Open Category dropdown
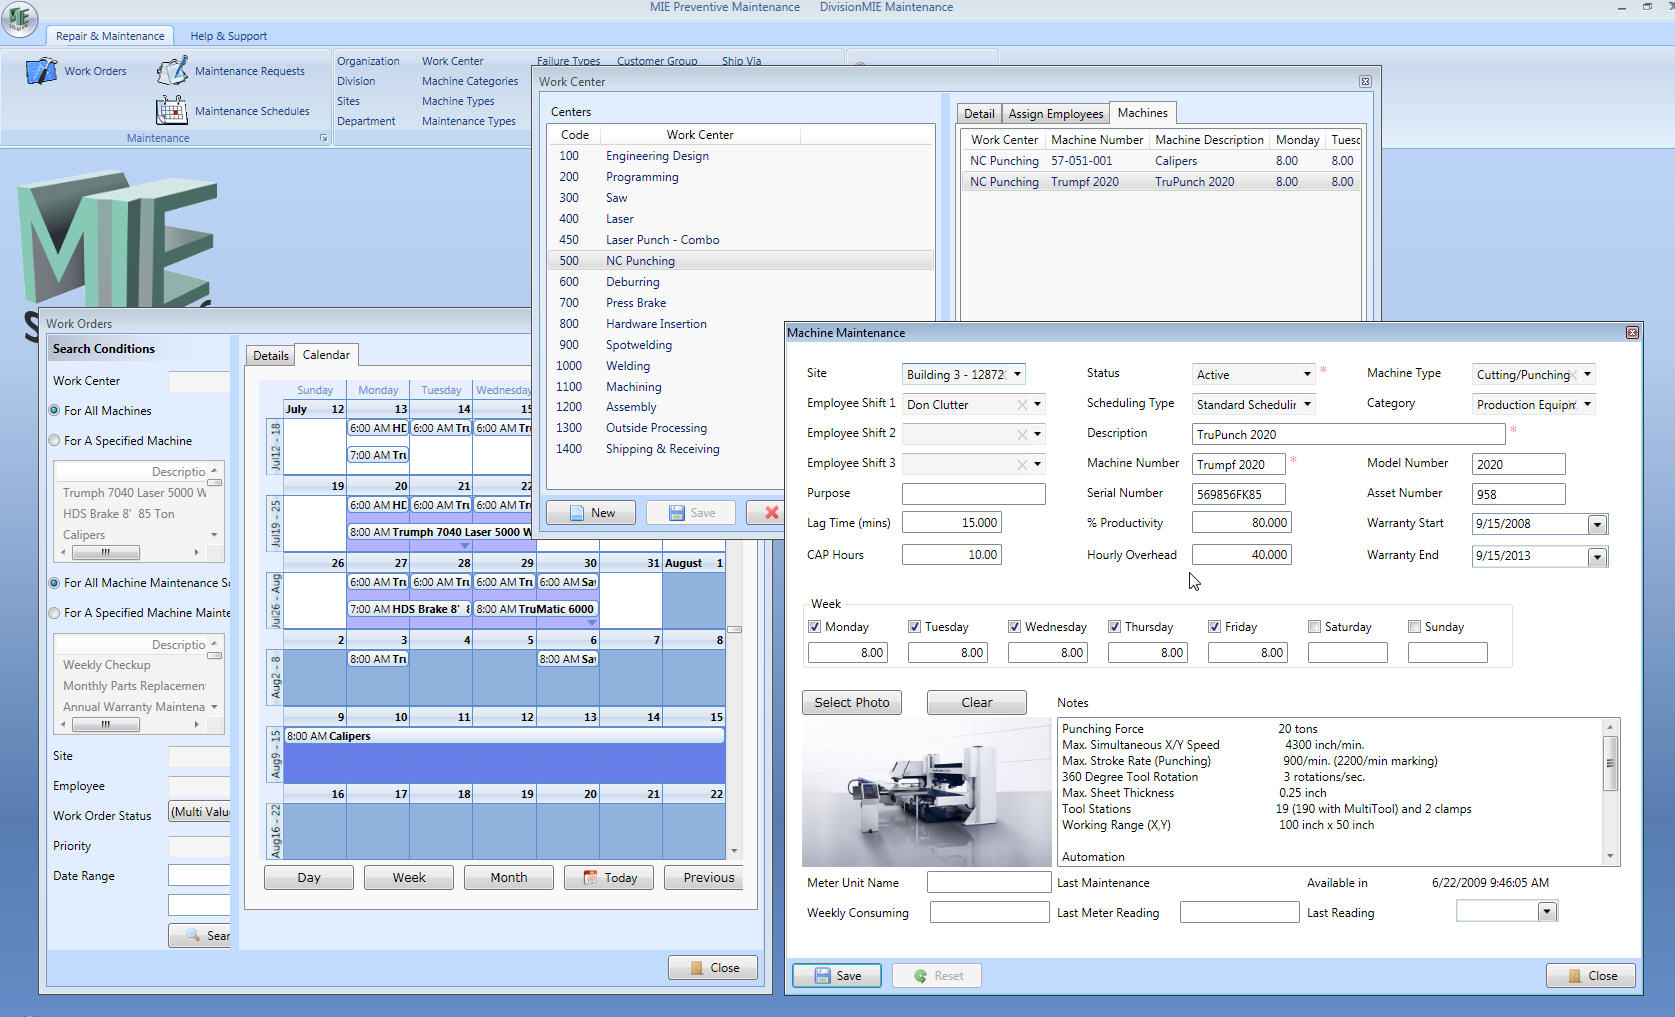 [1587, 405]
